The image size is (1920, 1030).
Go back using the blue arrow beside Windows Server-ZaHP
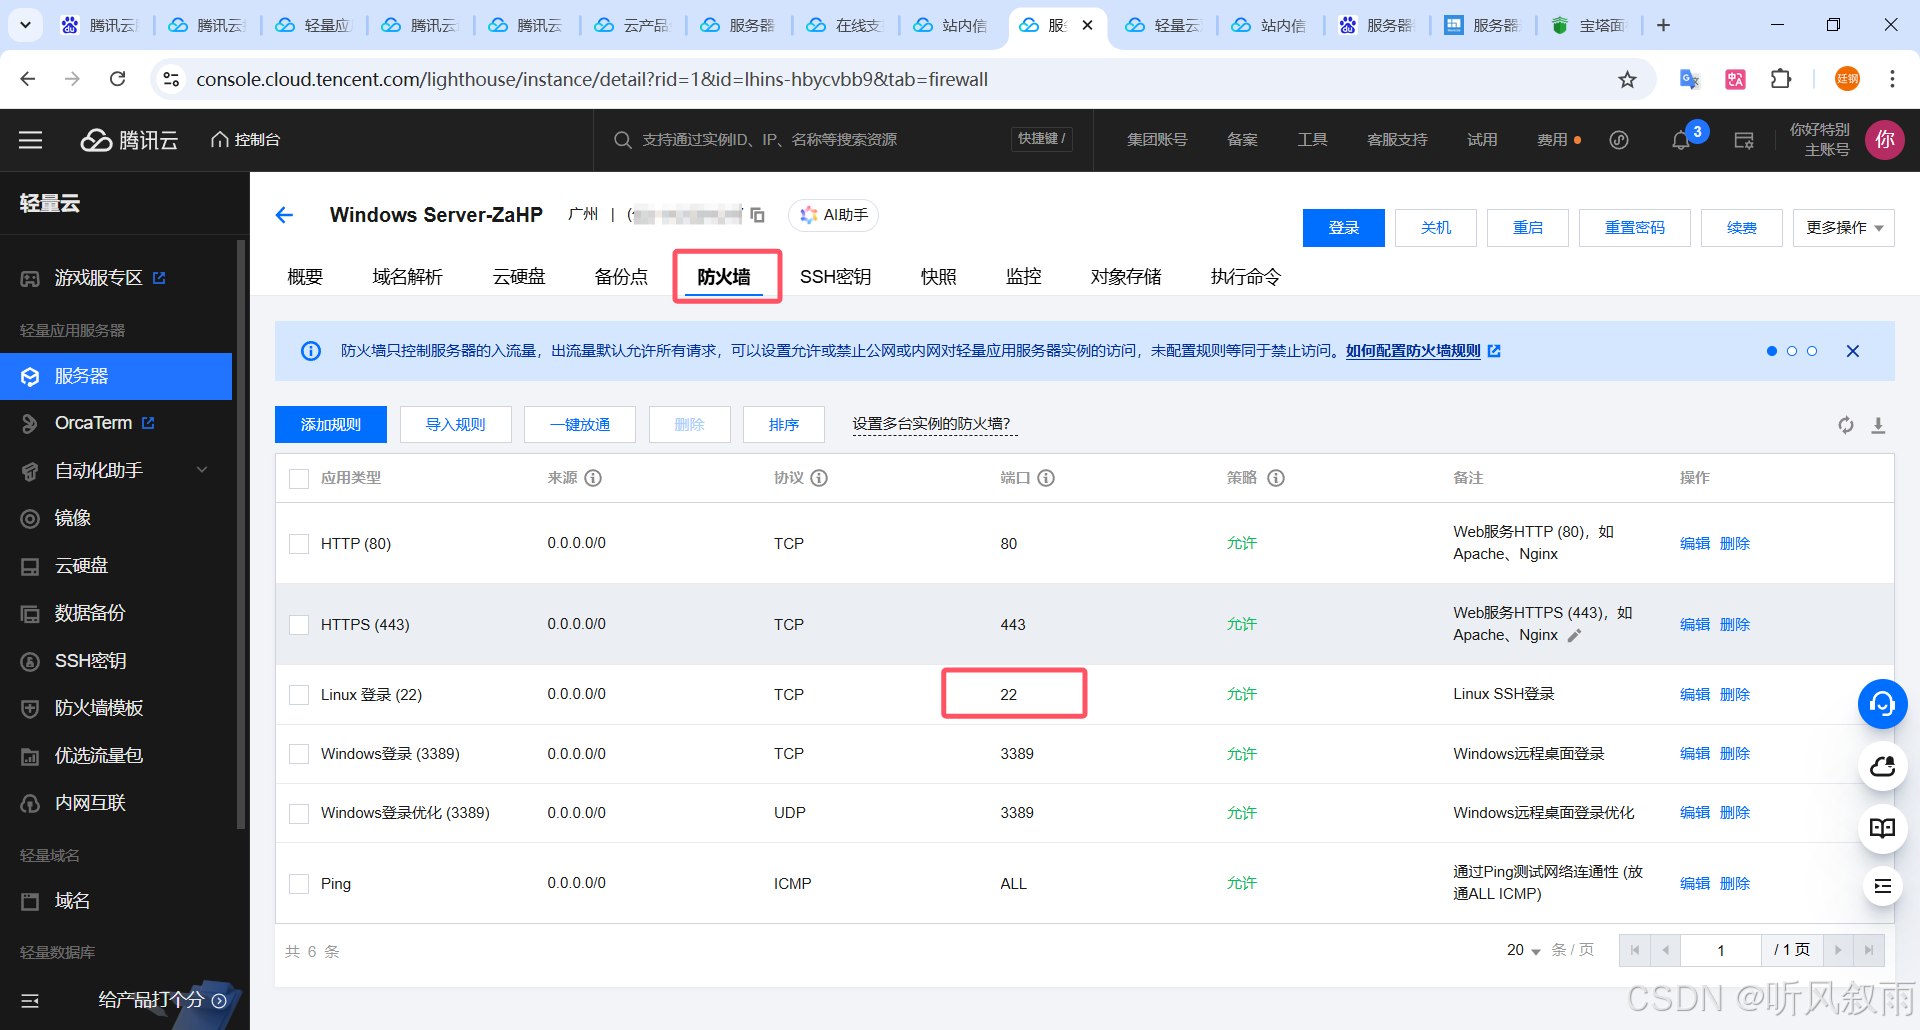tap(285, 215)
